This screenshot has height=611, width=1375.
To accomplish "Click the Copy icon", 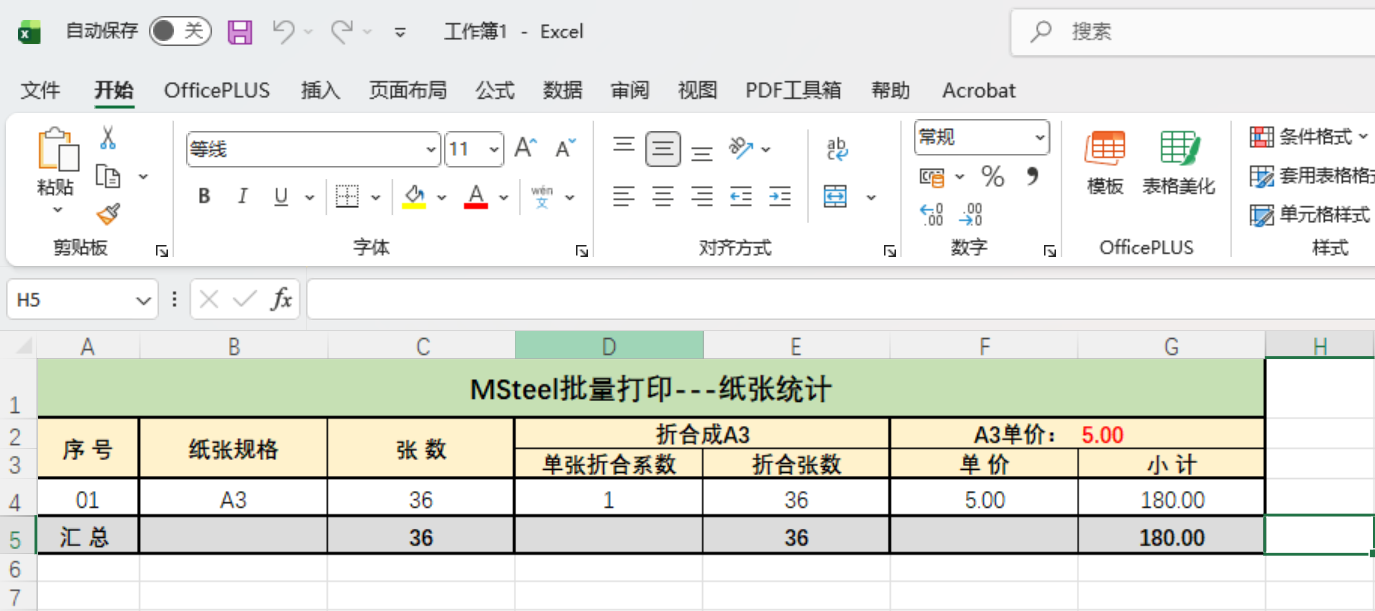I will coord(108,176).
